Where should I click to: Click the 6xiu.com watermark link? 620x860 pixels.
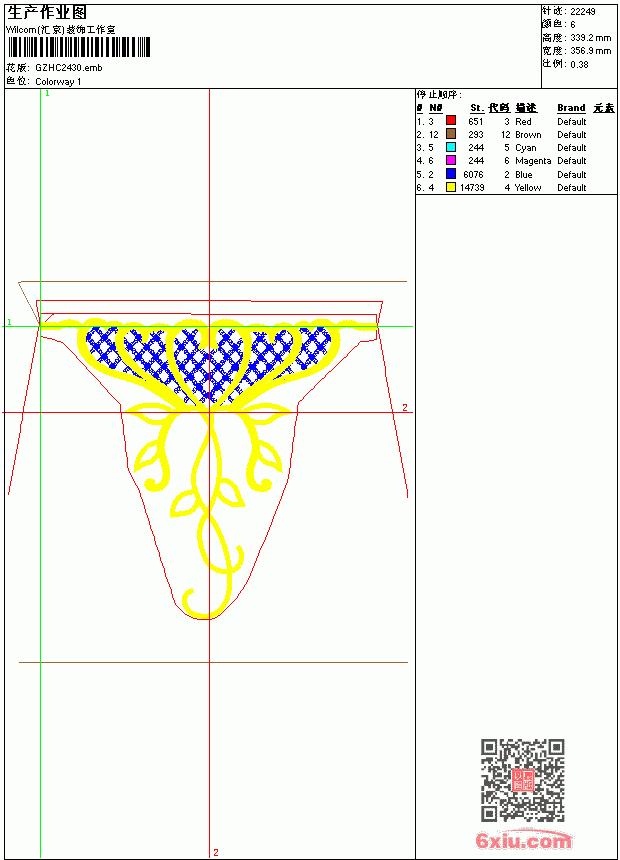(x=523, y=841)
